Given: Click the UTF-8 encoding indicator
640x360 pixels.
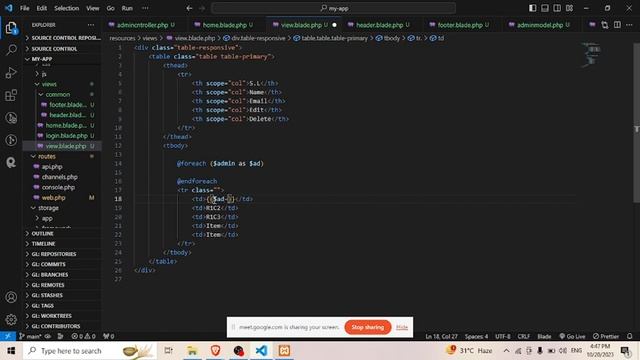Looking at the screenshot, I should (x=502, y=336).
